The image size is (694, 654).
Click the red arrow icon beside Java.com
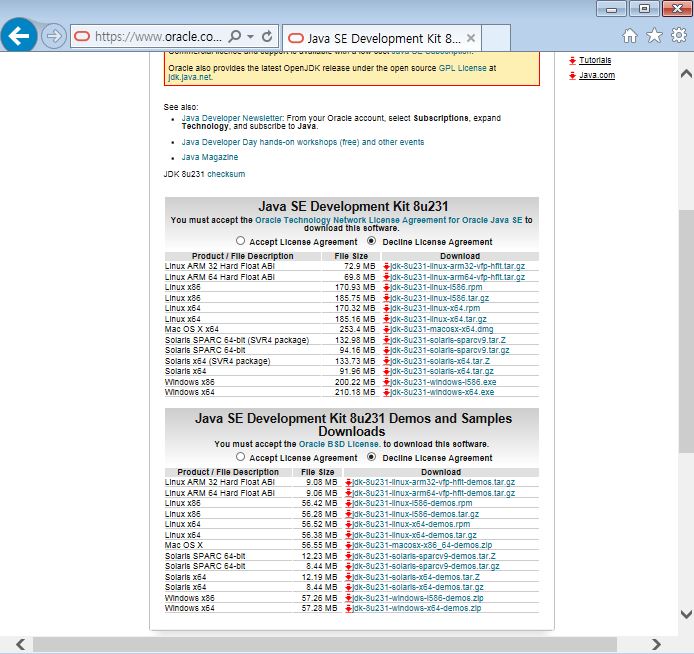coord(572,76)
